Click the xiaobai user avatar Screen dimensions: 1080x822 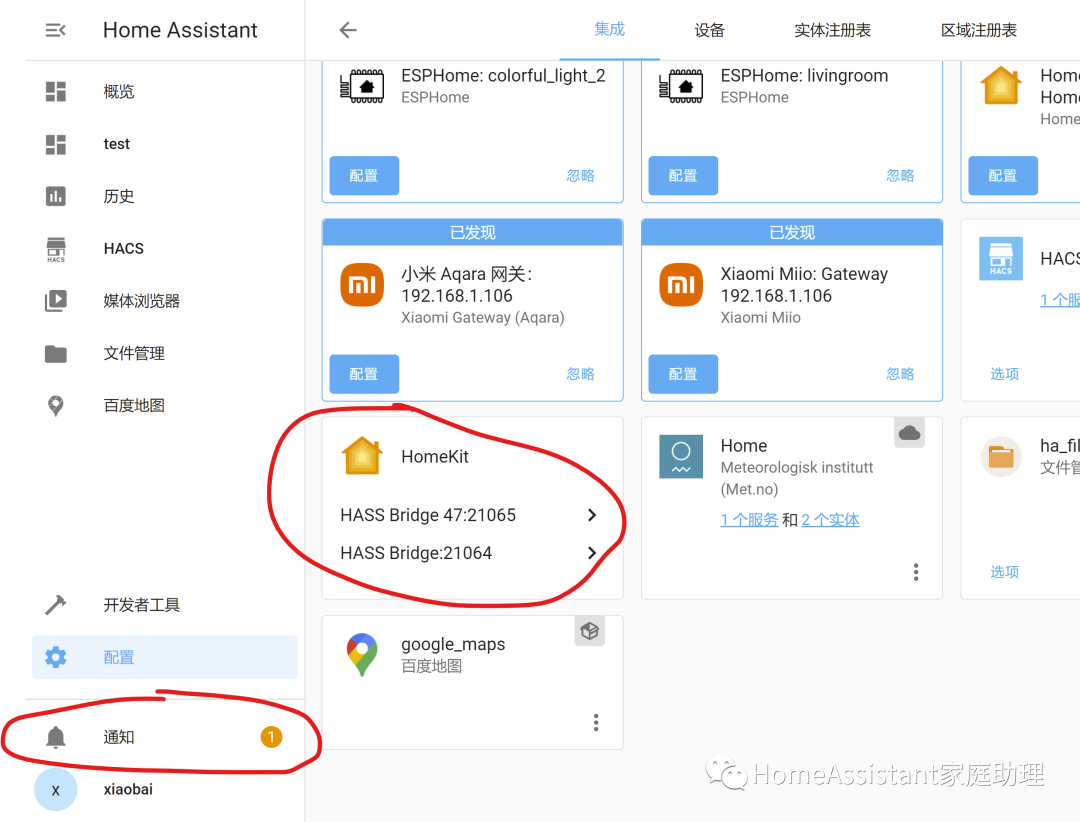point(55,789)
